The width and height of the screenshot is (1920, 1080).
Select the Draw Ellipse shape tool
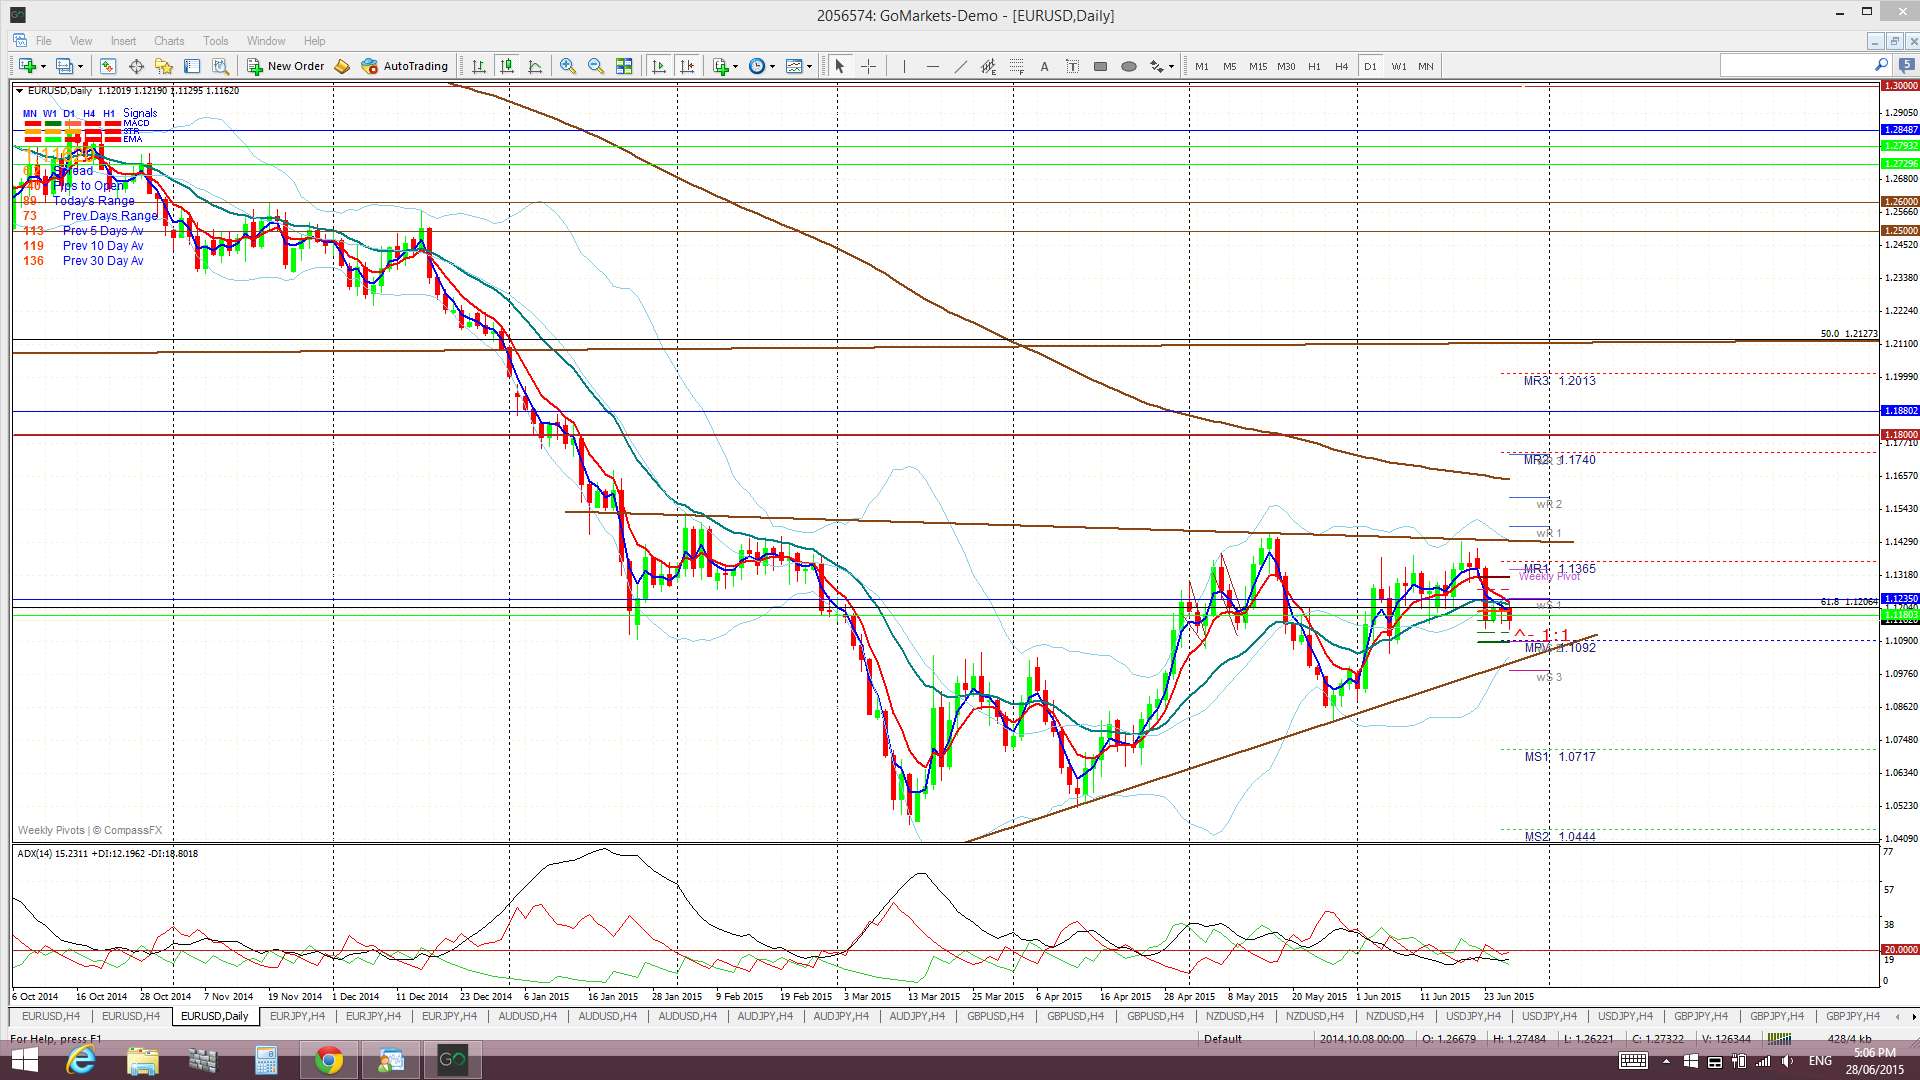pyautogui.click(x=1129, y=66)
